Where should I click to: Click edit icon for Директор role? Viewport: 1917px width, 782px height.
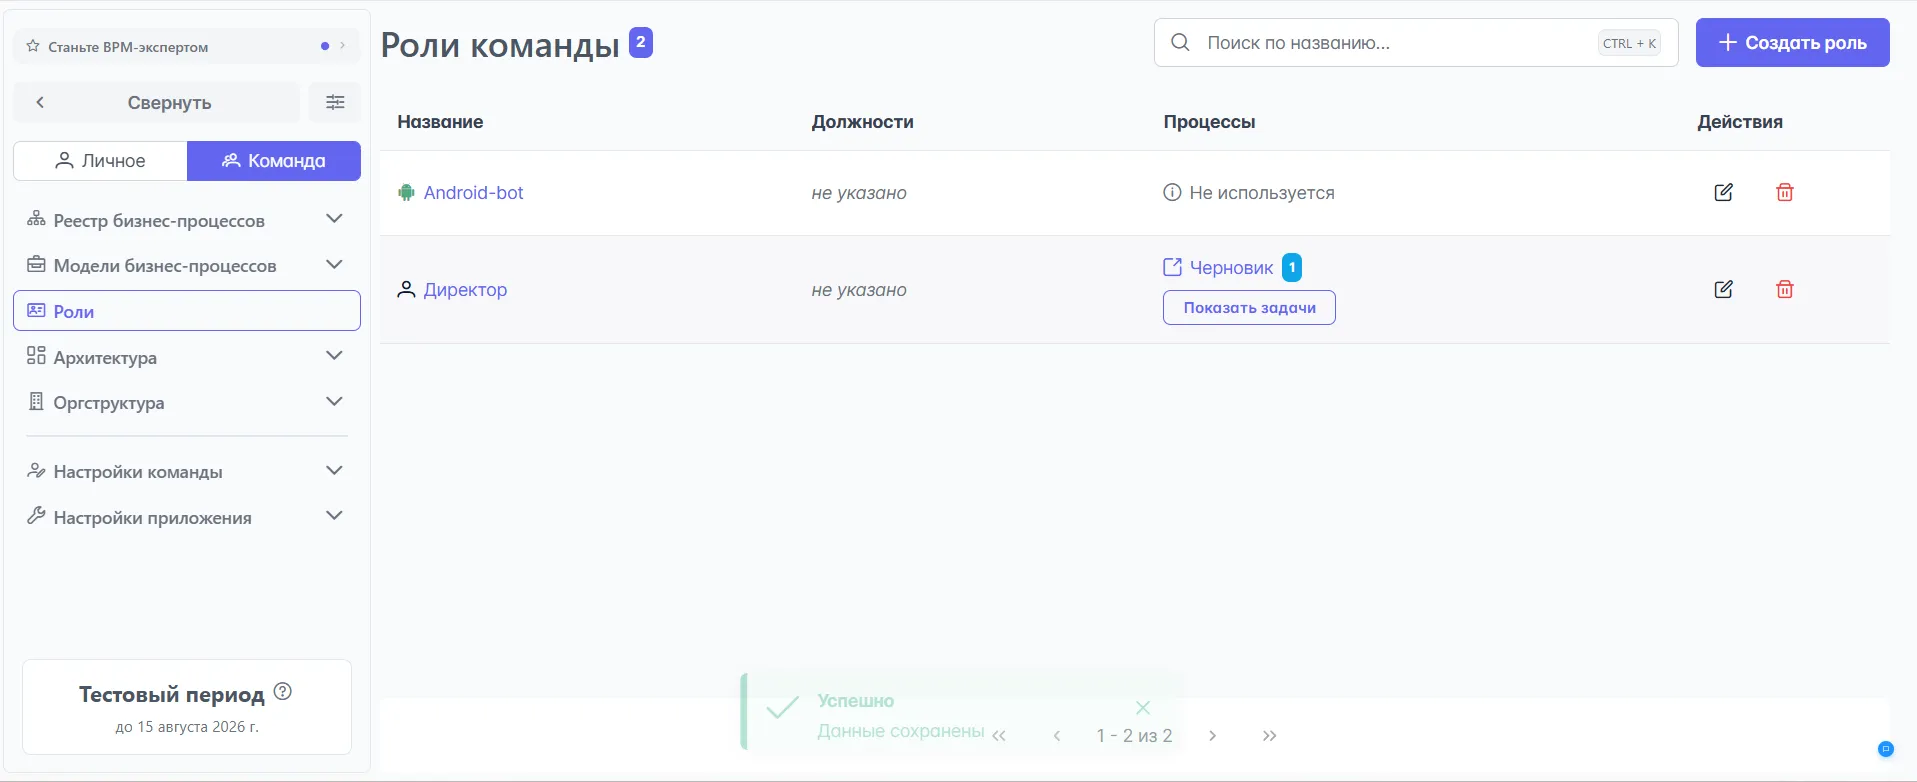(1723, 289)
